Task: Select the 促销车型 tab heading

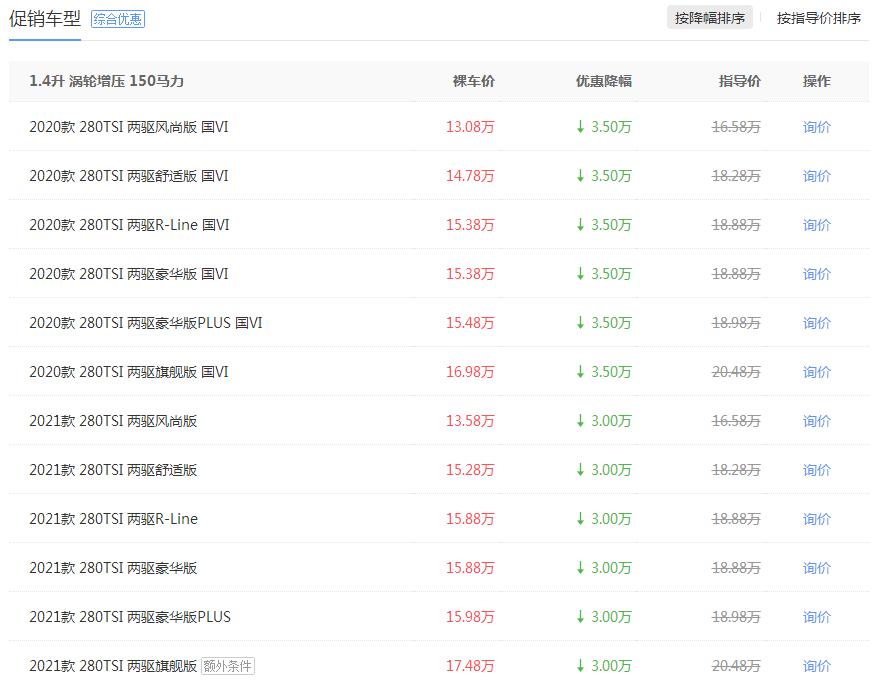Action: point(45,19)
